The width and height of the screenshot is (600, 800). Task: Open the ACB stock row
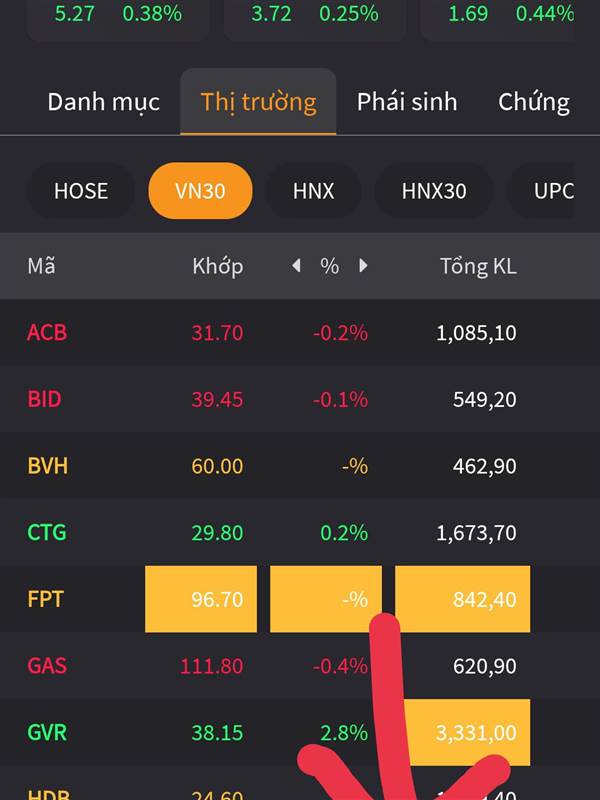tap(300, 333)
